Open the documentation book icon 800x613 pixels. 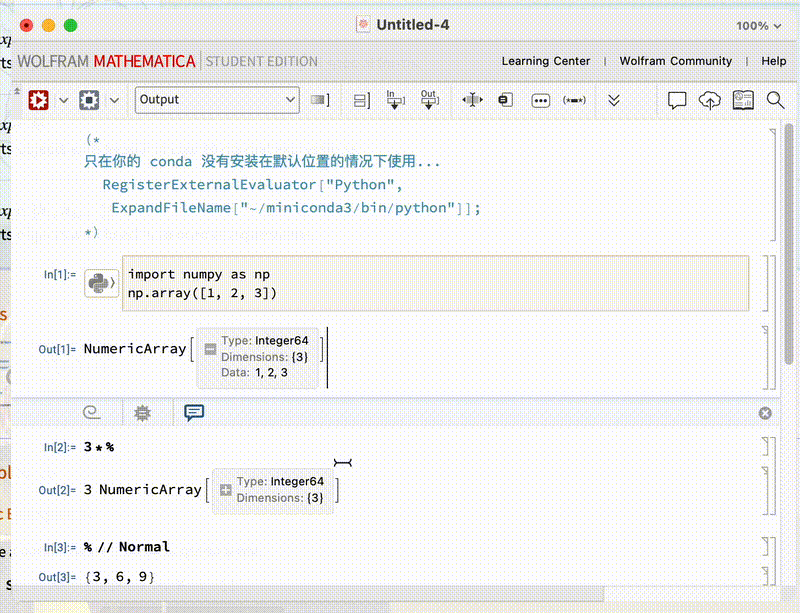point(743,100)
